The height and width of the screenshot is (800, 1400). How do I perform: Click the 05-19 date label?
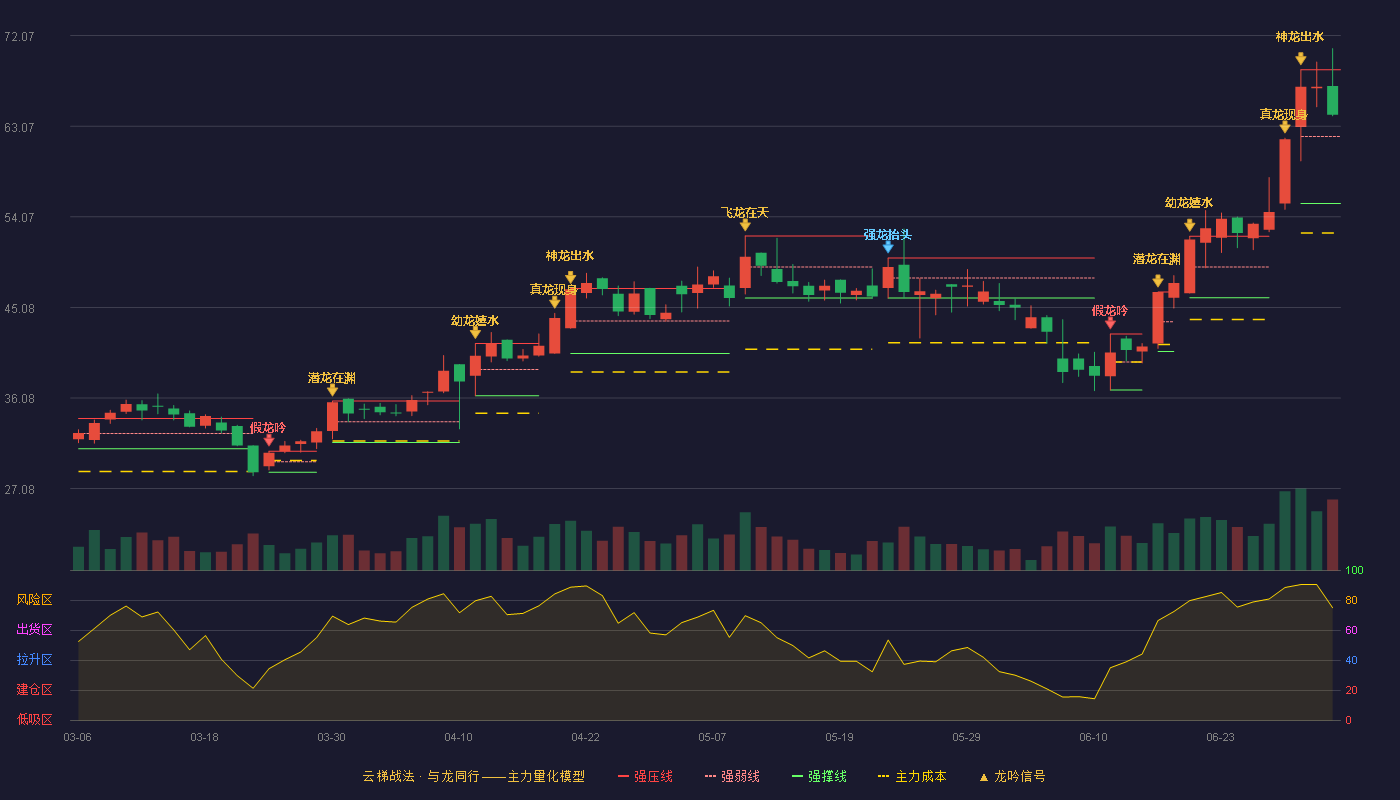[840, 737]
